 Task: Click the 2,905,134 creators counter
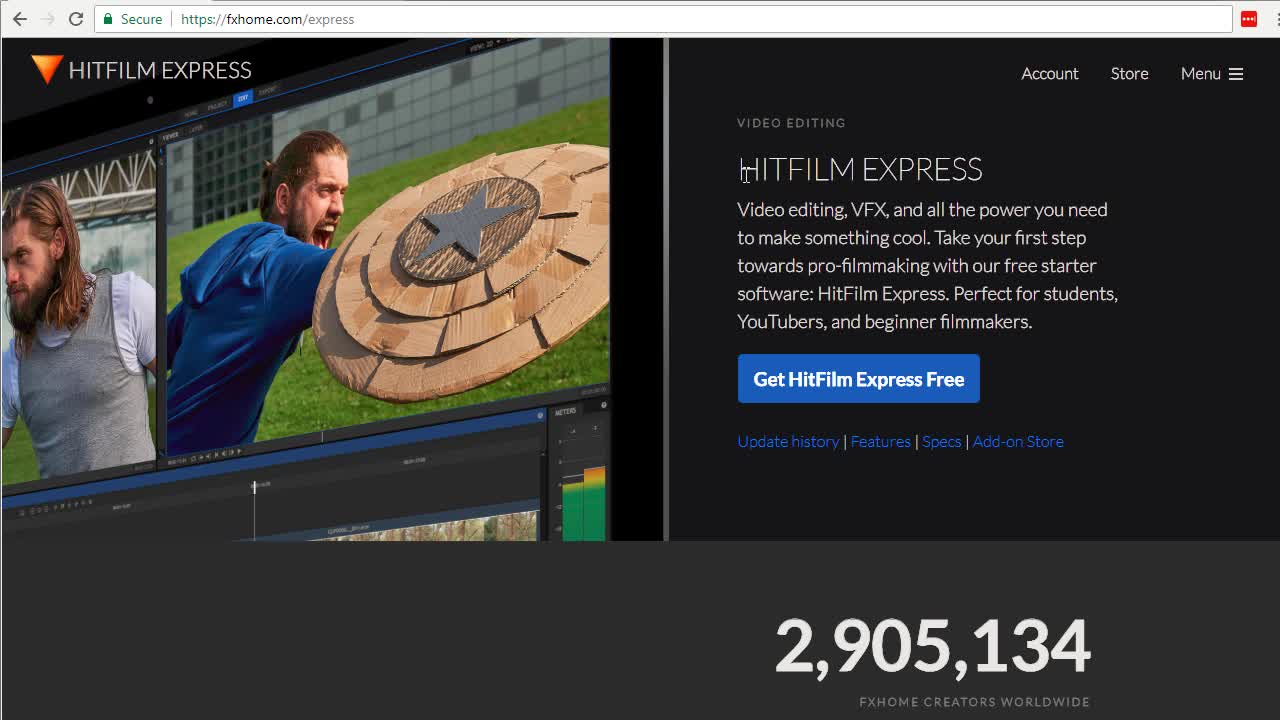932,646
